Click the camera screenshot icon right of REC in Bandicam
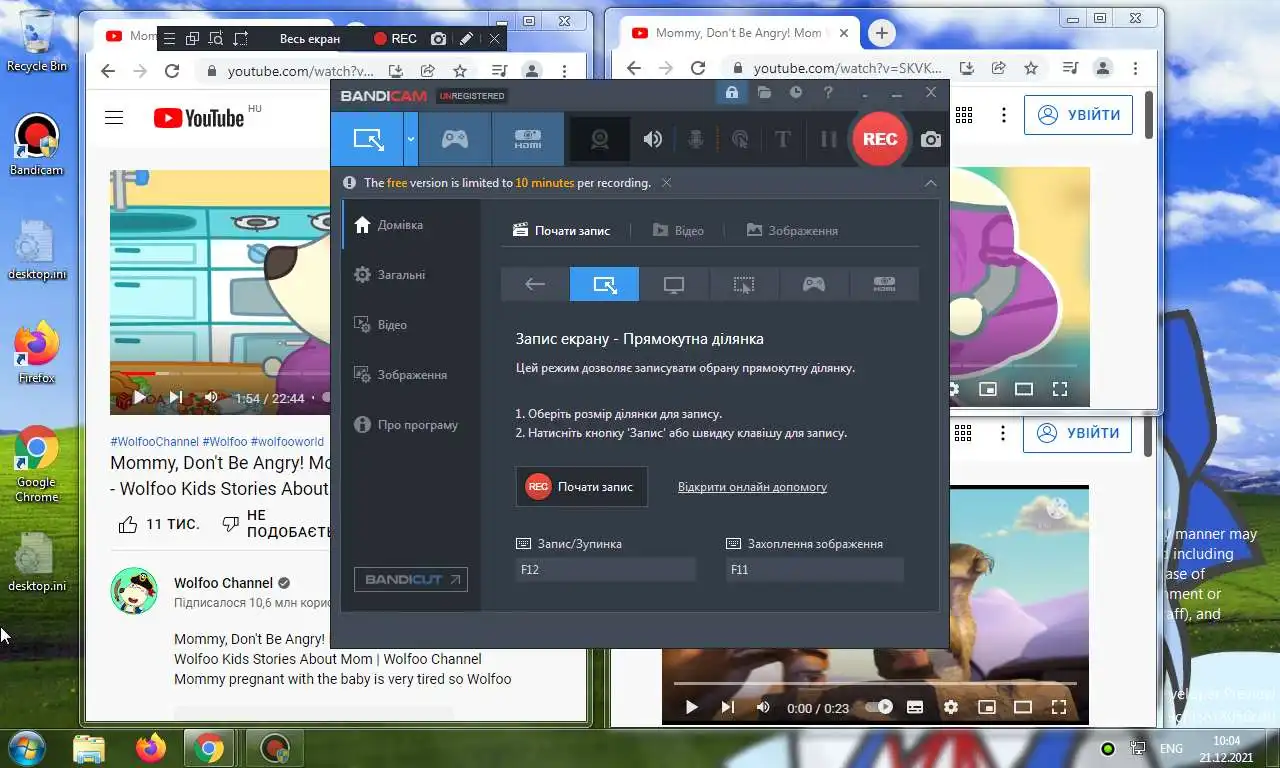 (931, 139)
